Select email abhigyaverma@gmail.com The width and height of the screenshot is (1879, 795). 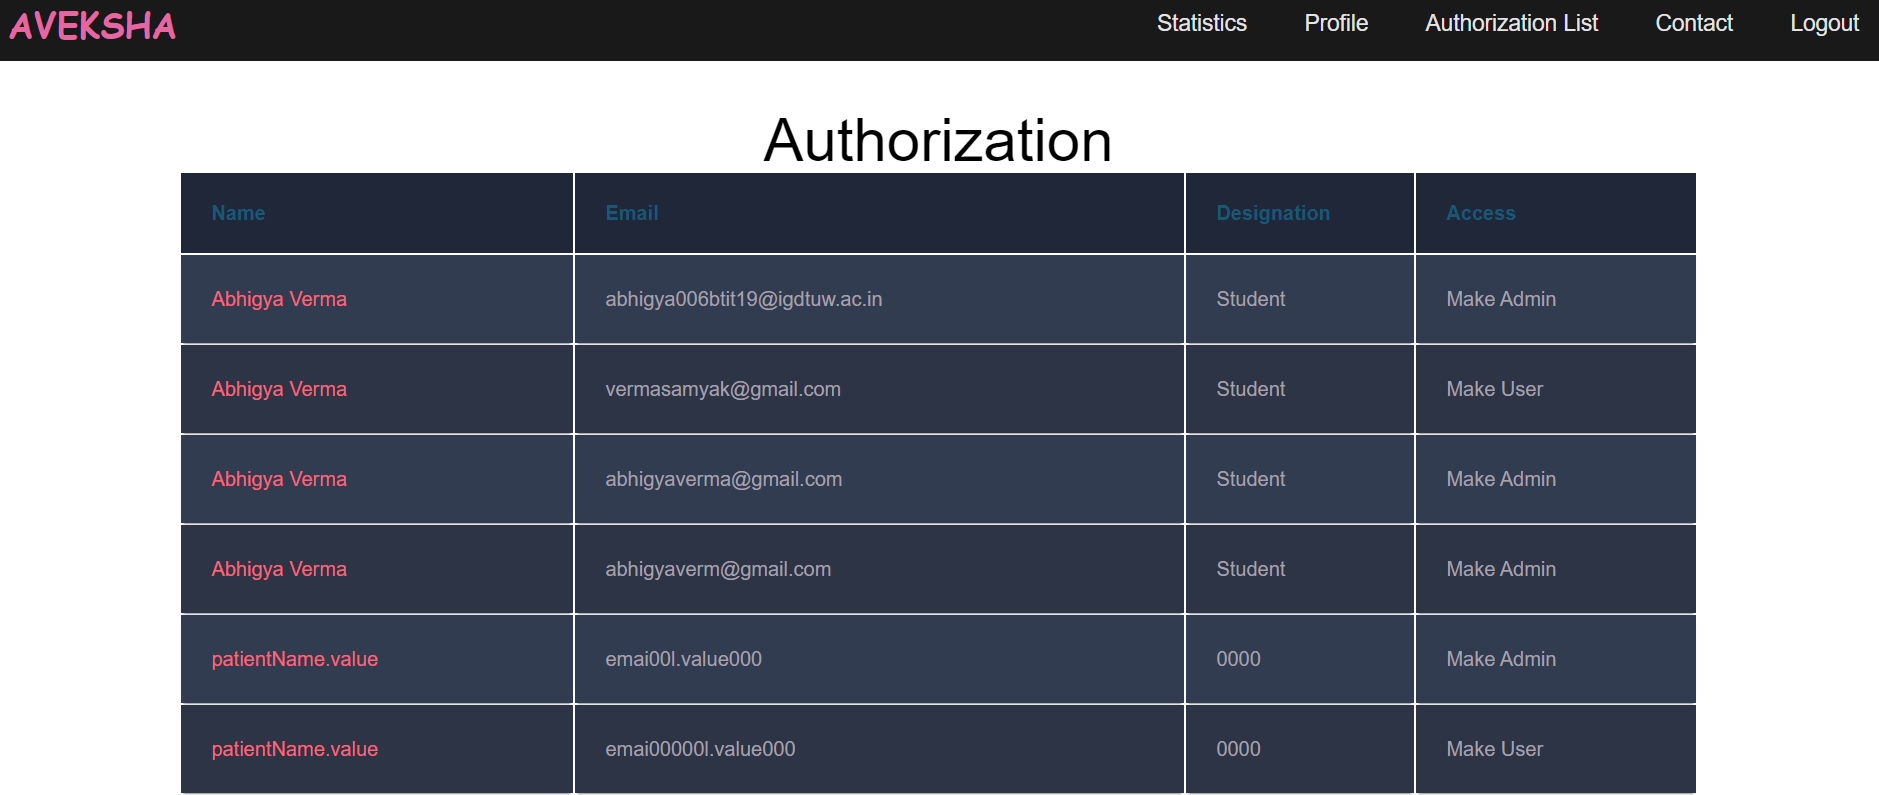[x=723, y=479]
